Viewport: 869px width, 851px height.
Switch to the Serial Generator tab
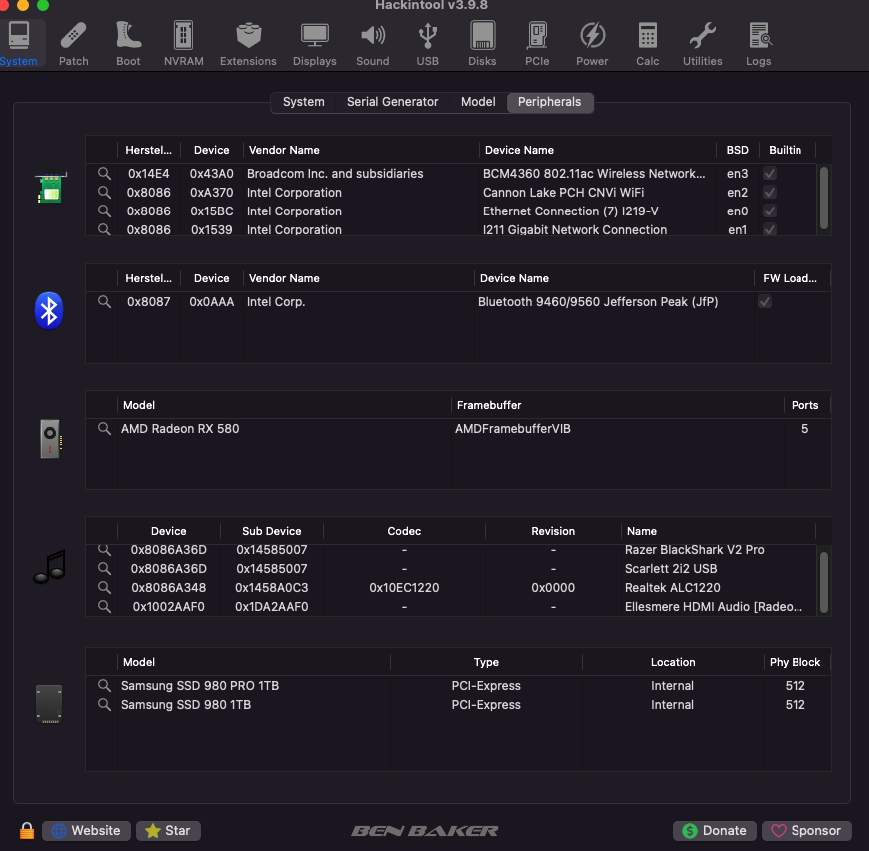pyautogui.click(x=392, y=102)
